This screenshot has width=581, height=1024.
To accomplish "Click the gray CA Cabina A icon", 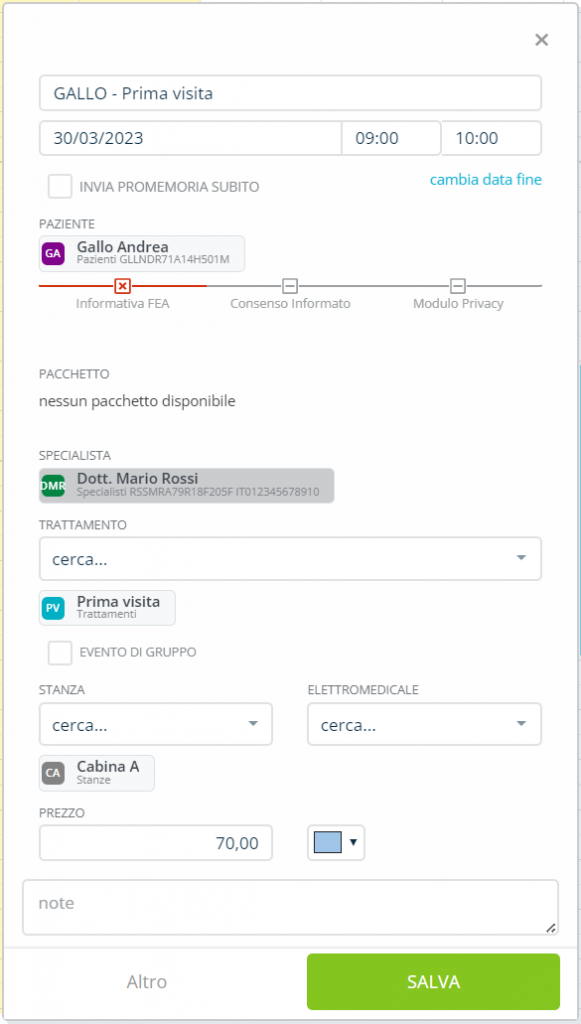I will (54, 773).
